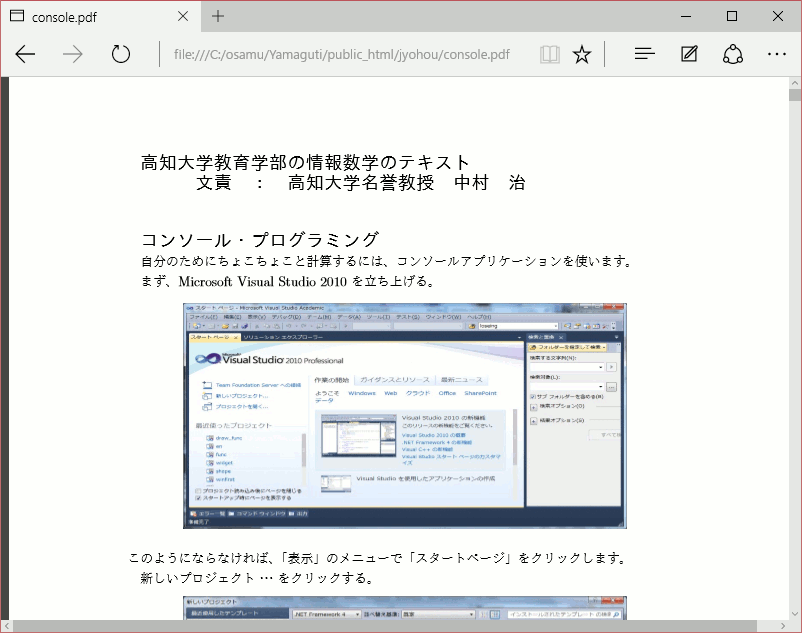Open the Hub panel icon
The width and height of the screenshot is (802, 633).
click(644, 54)
